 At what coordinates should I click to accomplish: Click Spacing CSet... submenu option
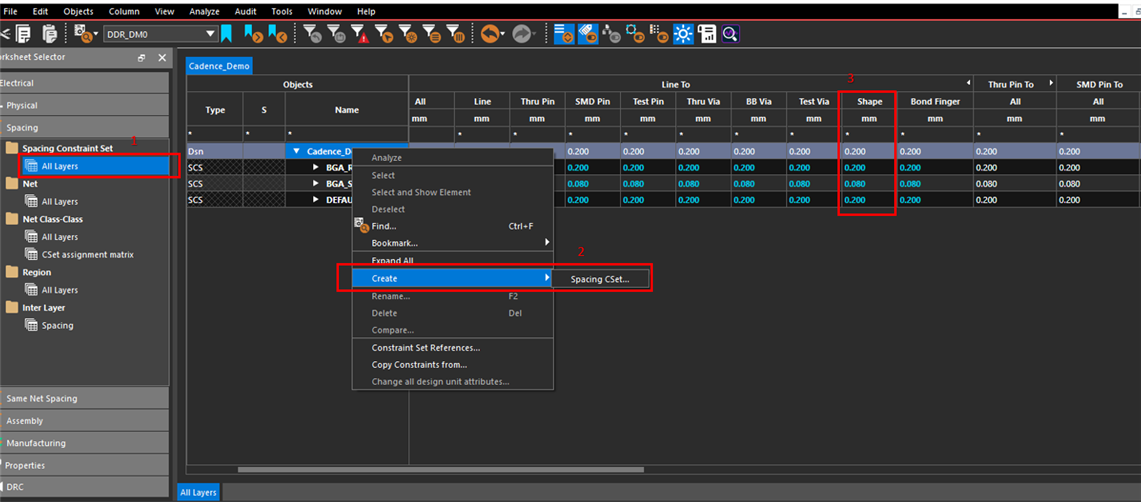pos(600,279)
